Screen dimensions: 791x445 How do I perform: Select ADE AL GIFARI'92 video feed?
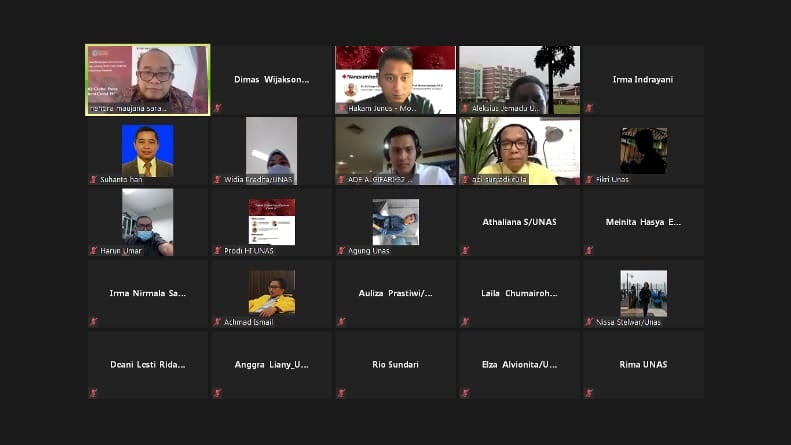click(x=396, y=151)
